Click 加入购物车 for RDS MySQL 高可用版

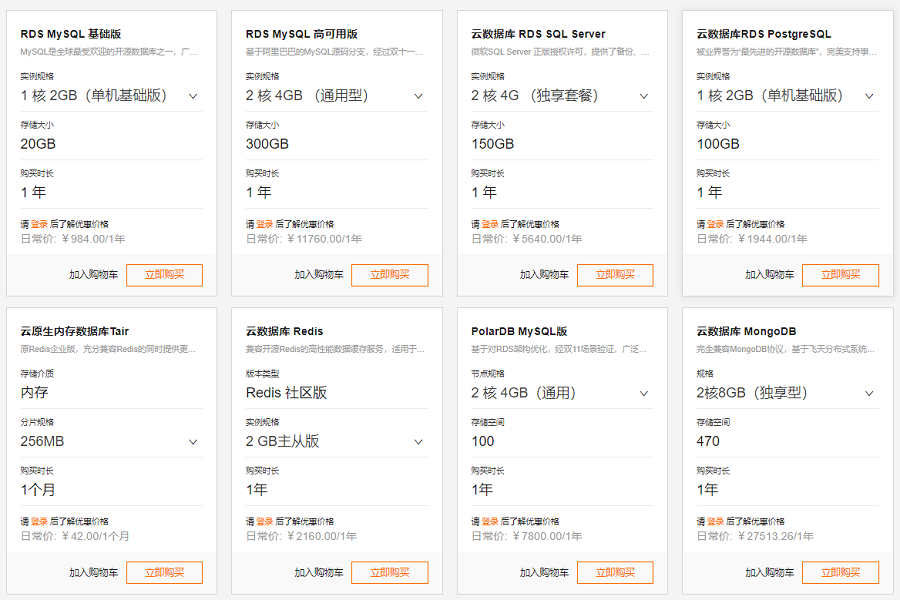click(319, 275)
